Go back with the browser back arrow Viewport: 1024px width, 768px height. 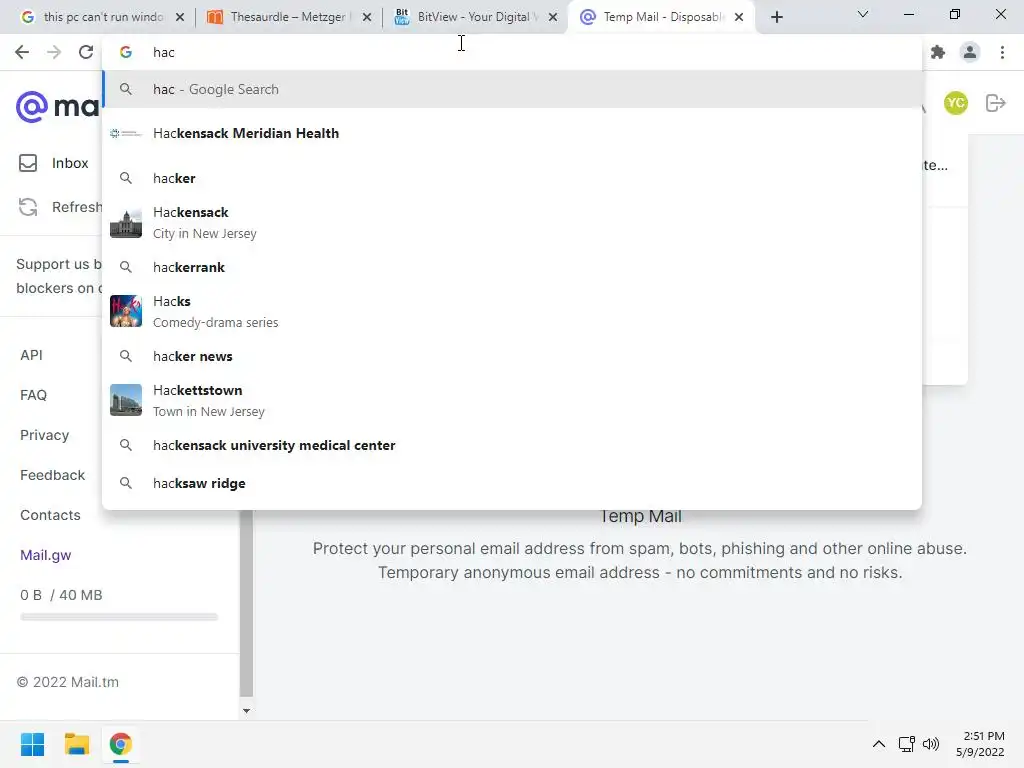(22, 52)
